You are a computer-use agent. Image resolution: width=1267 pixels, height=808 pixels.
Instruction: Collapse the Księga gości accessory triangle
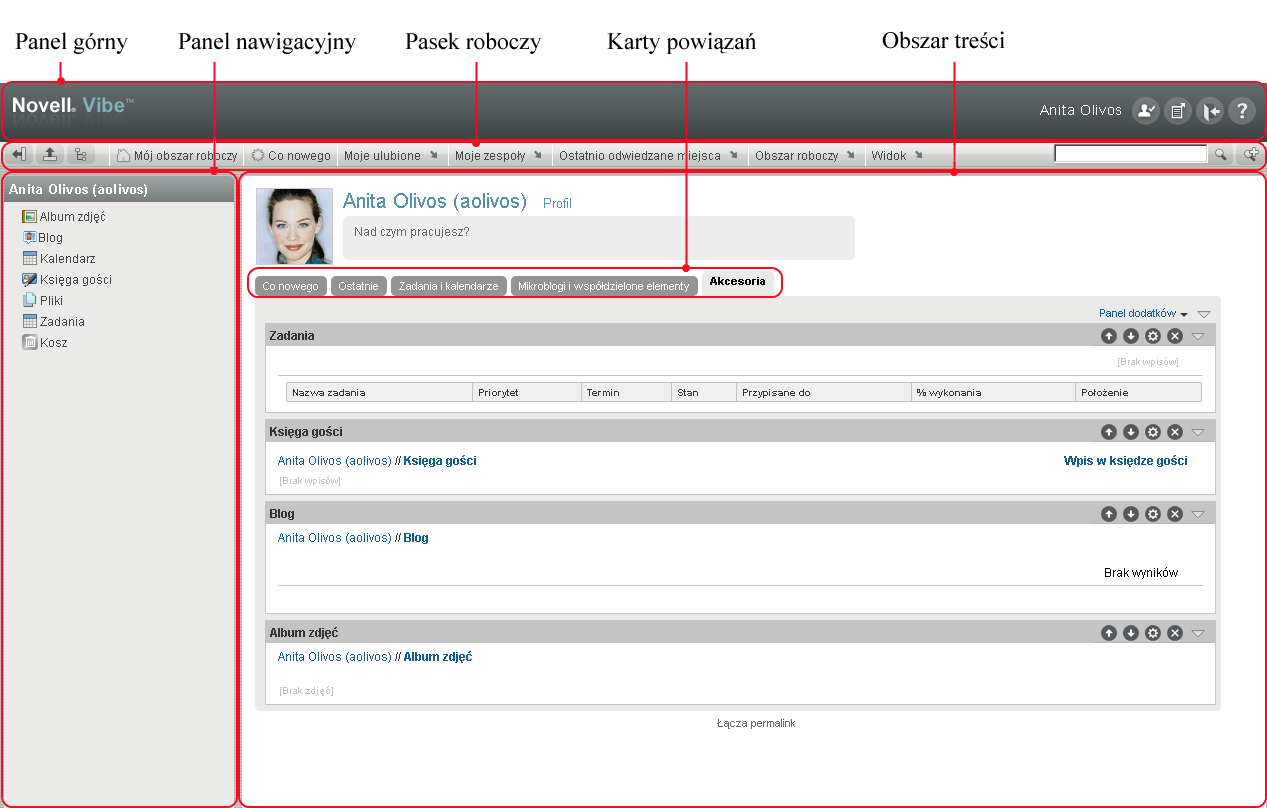point(1198,432)
